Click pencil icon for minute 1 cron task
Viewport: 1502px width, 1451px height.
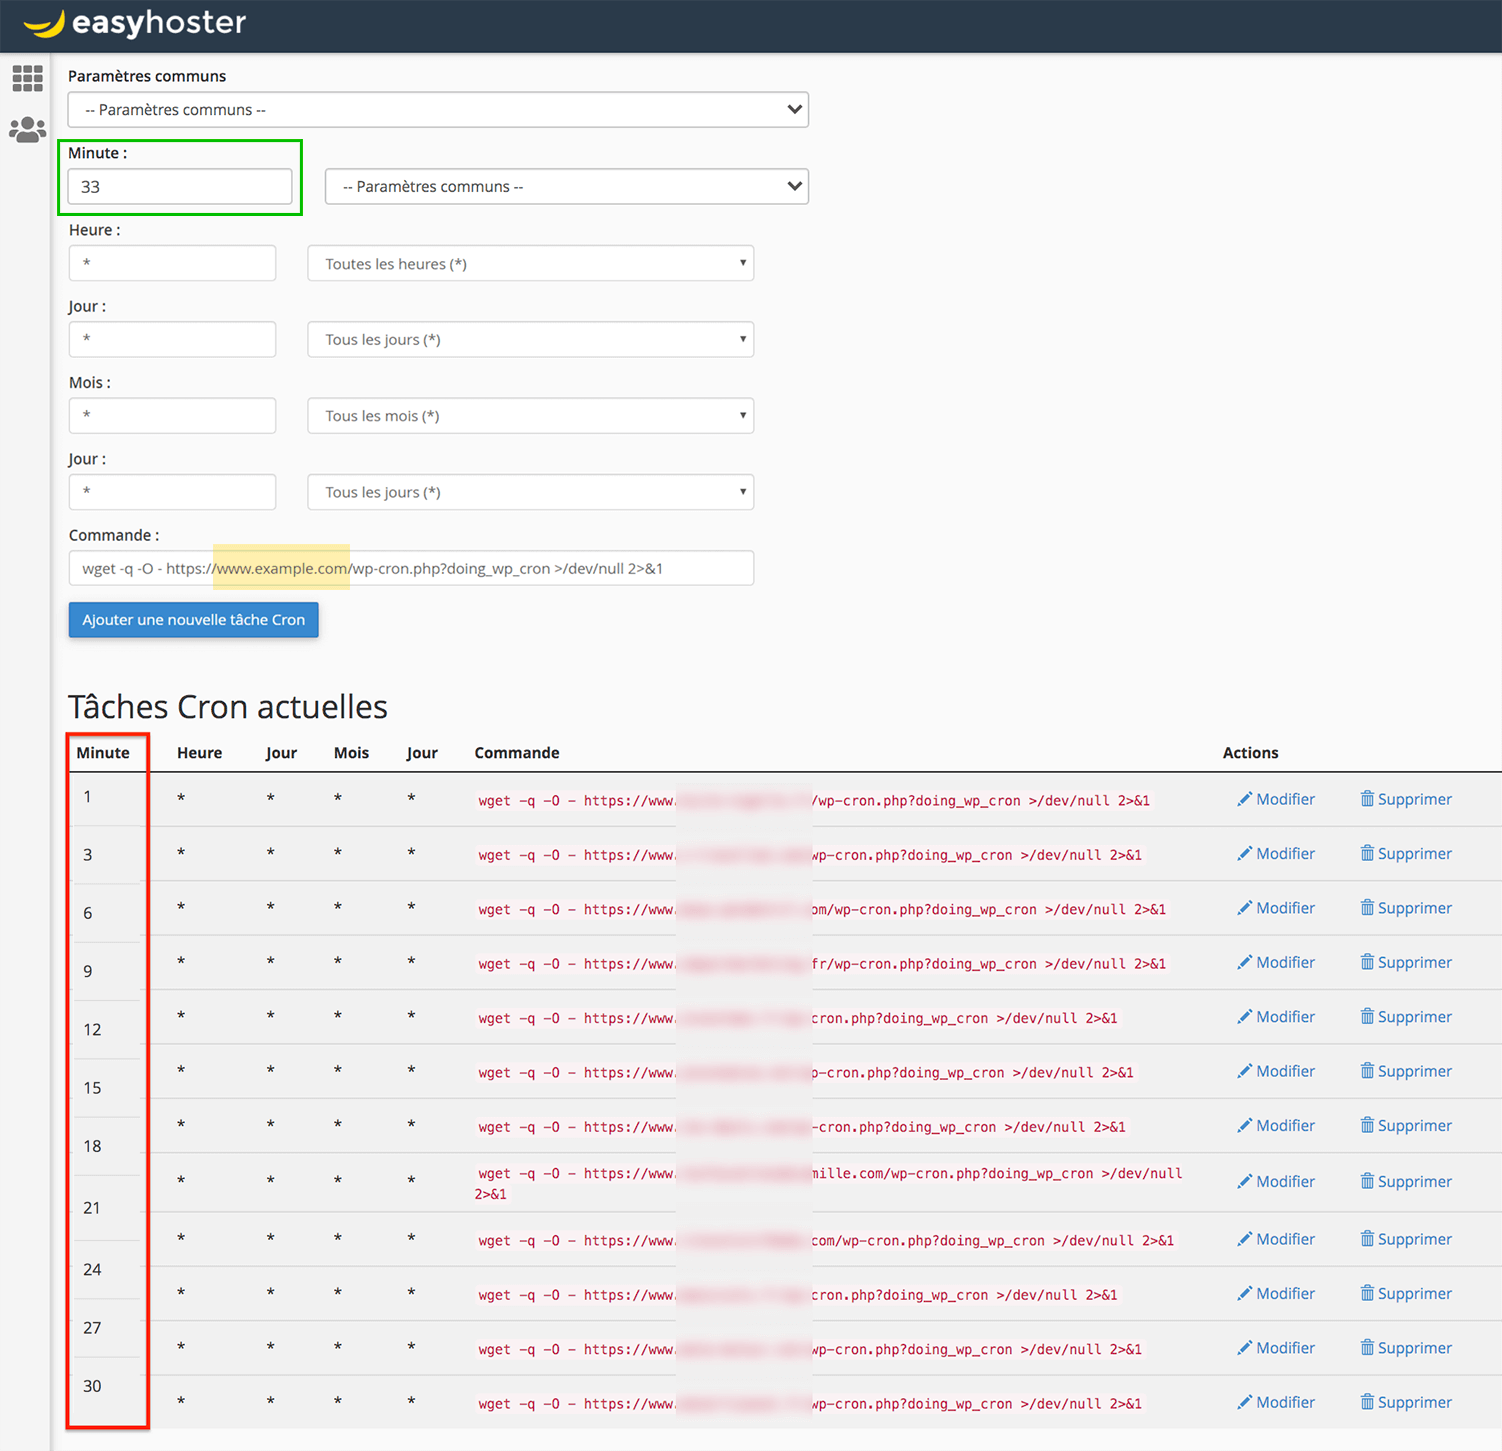click(x=1244, y=799)
